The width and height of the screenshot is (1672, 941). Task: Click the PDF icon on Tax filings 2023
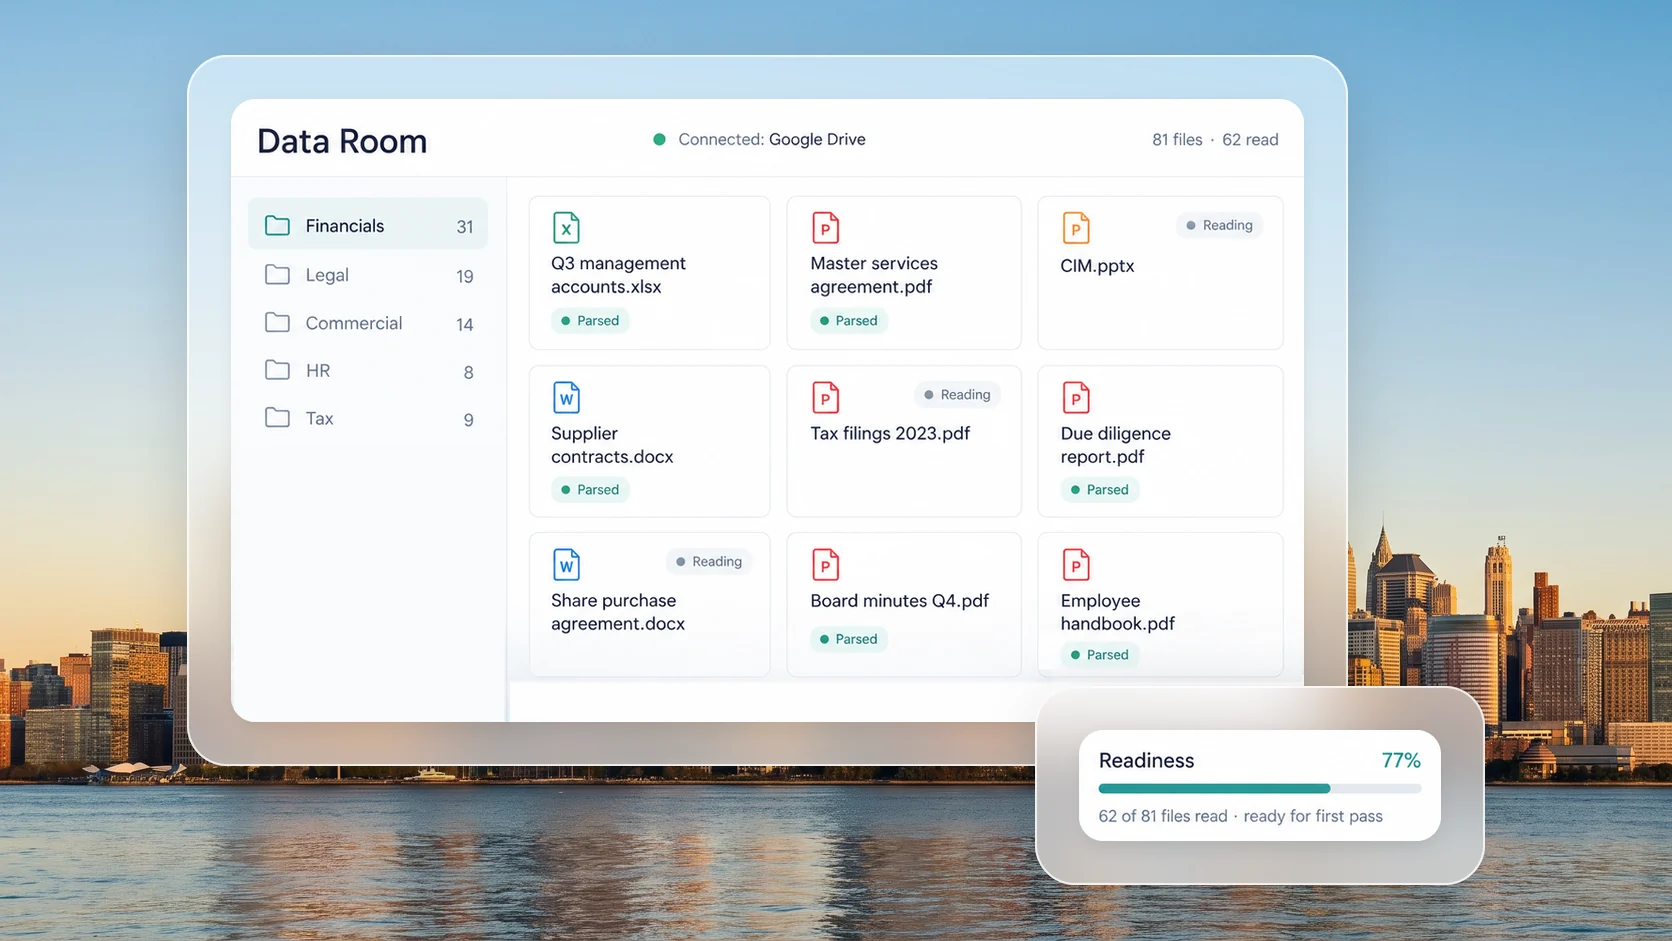coord(825,398)
